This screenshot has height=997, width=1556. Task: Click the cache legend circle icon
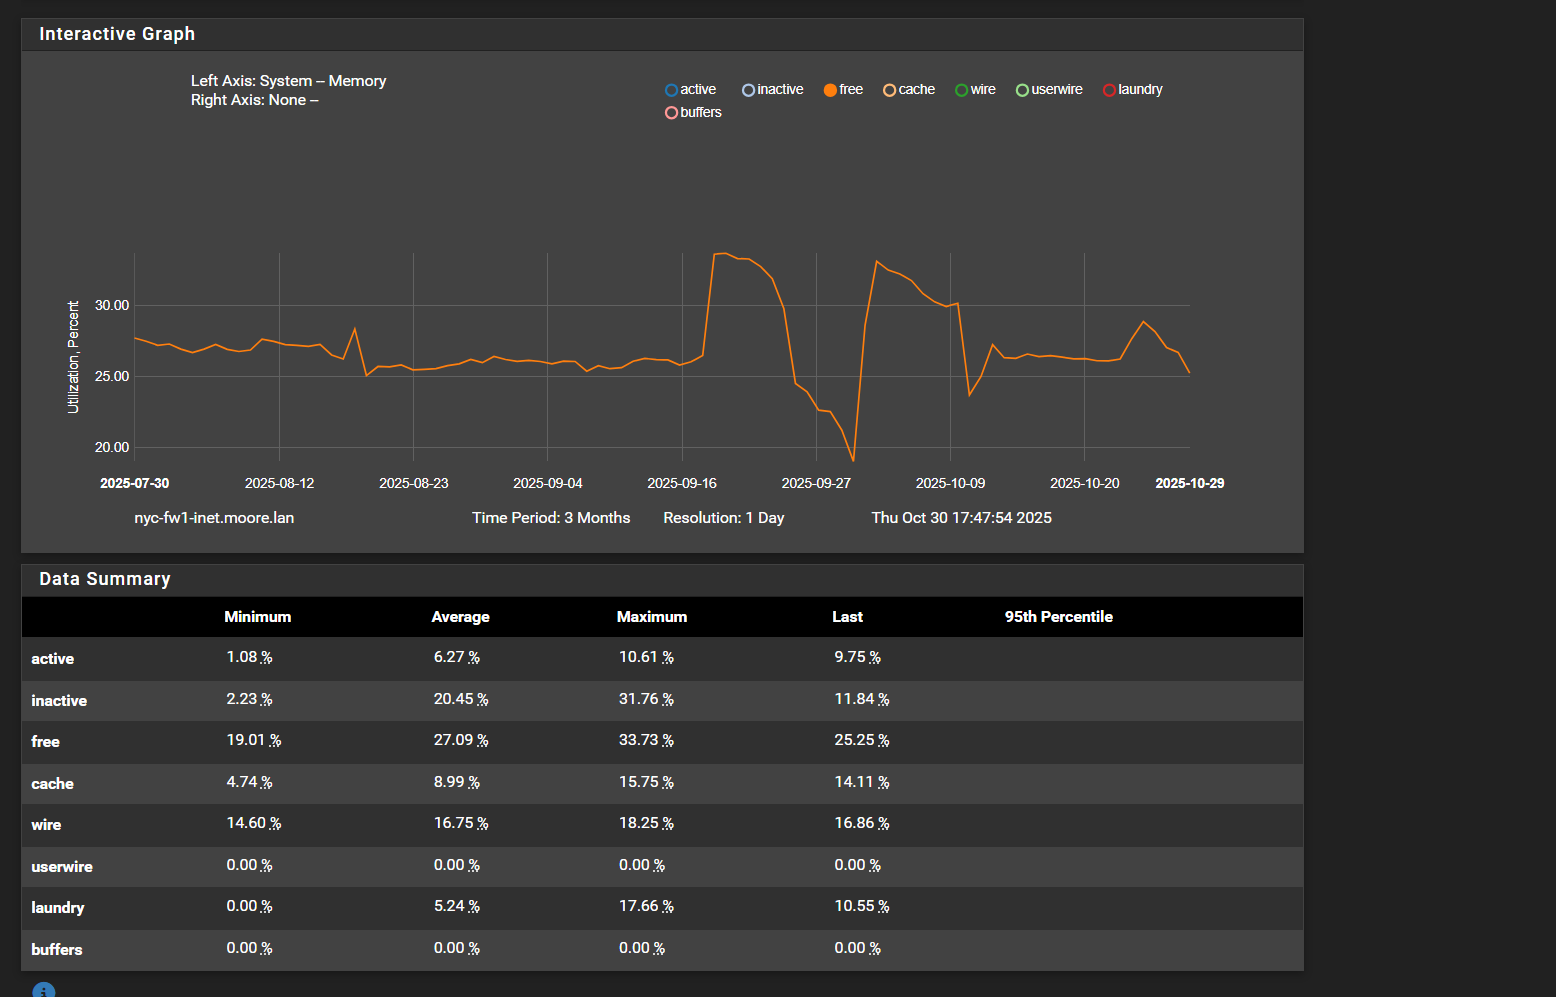tap(889, 90)
